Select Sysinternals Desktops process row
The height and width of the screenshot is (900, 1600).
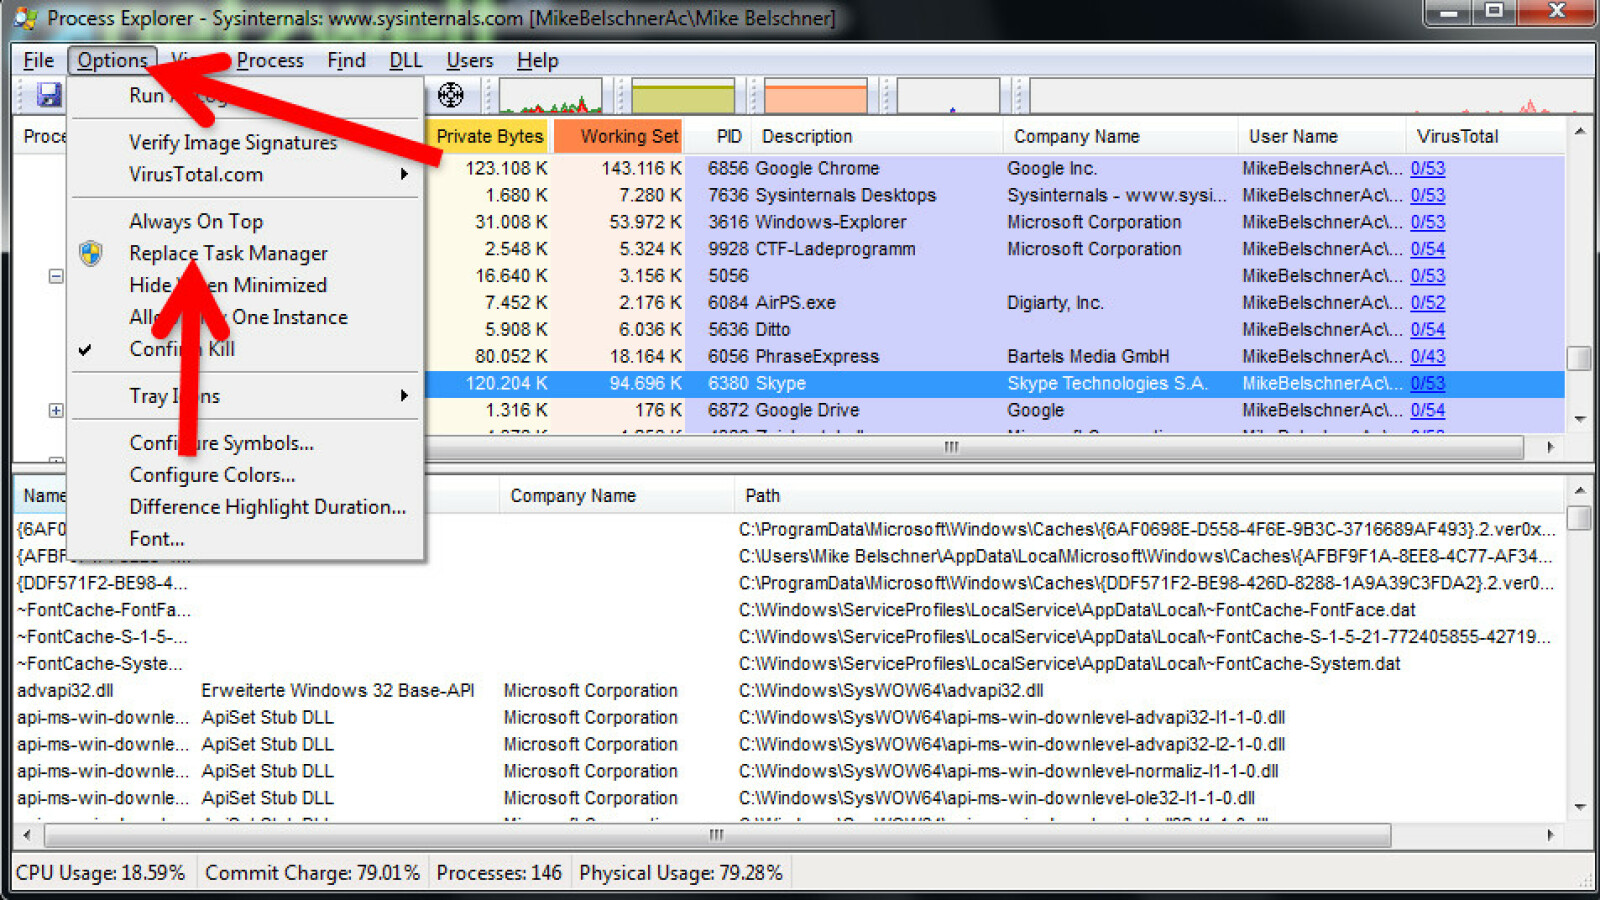tap(995, 195)
